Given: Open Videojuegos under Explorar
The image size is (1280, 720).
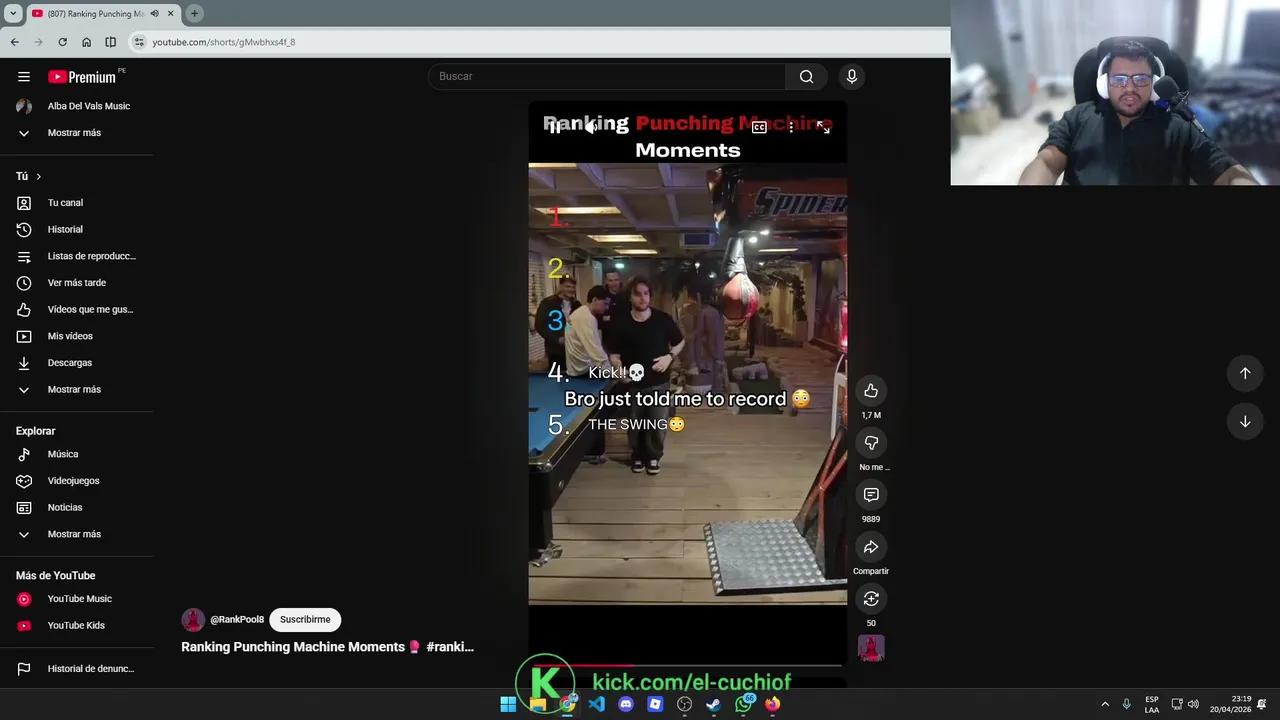Looking at the screenshot, I should 77,481.
